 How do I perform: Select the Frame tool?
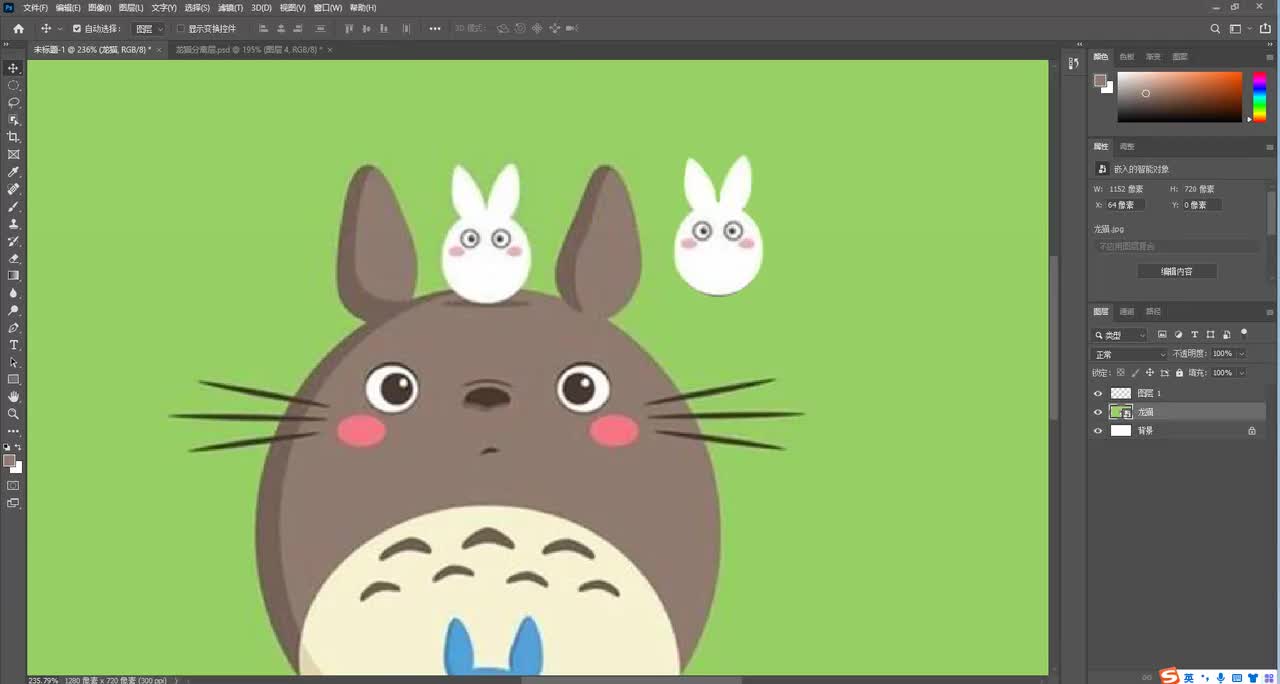pyautogui.click(x=13, y=155)
